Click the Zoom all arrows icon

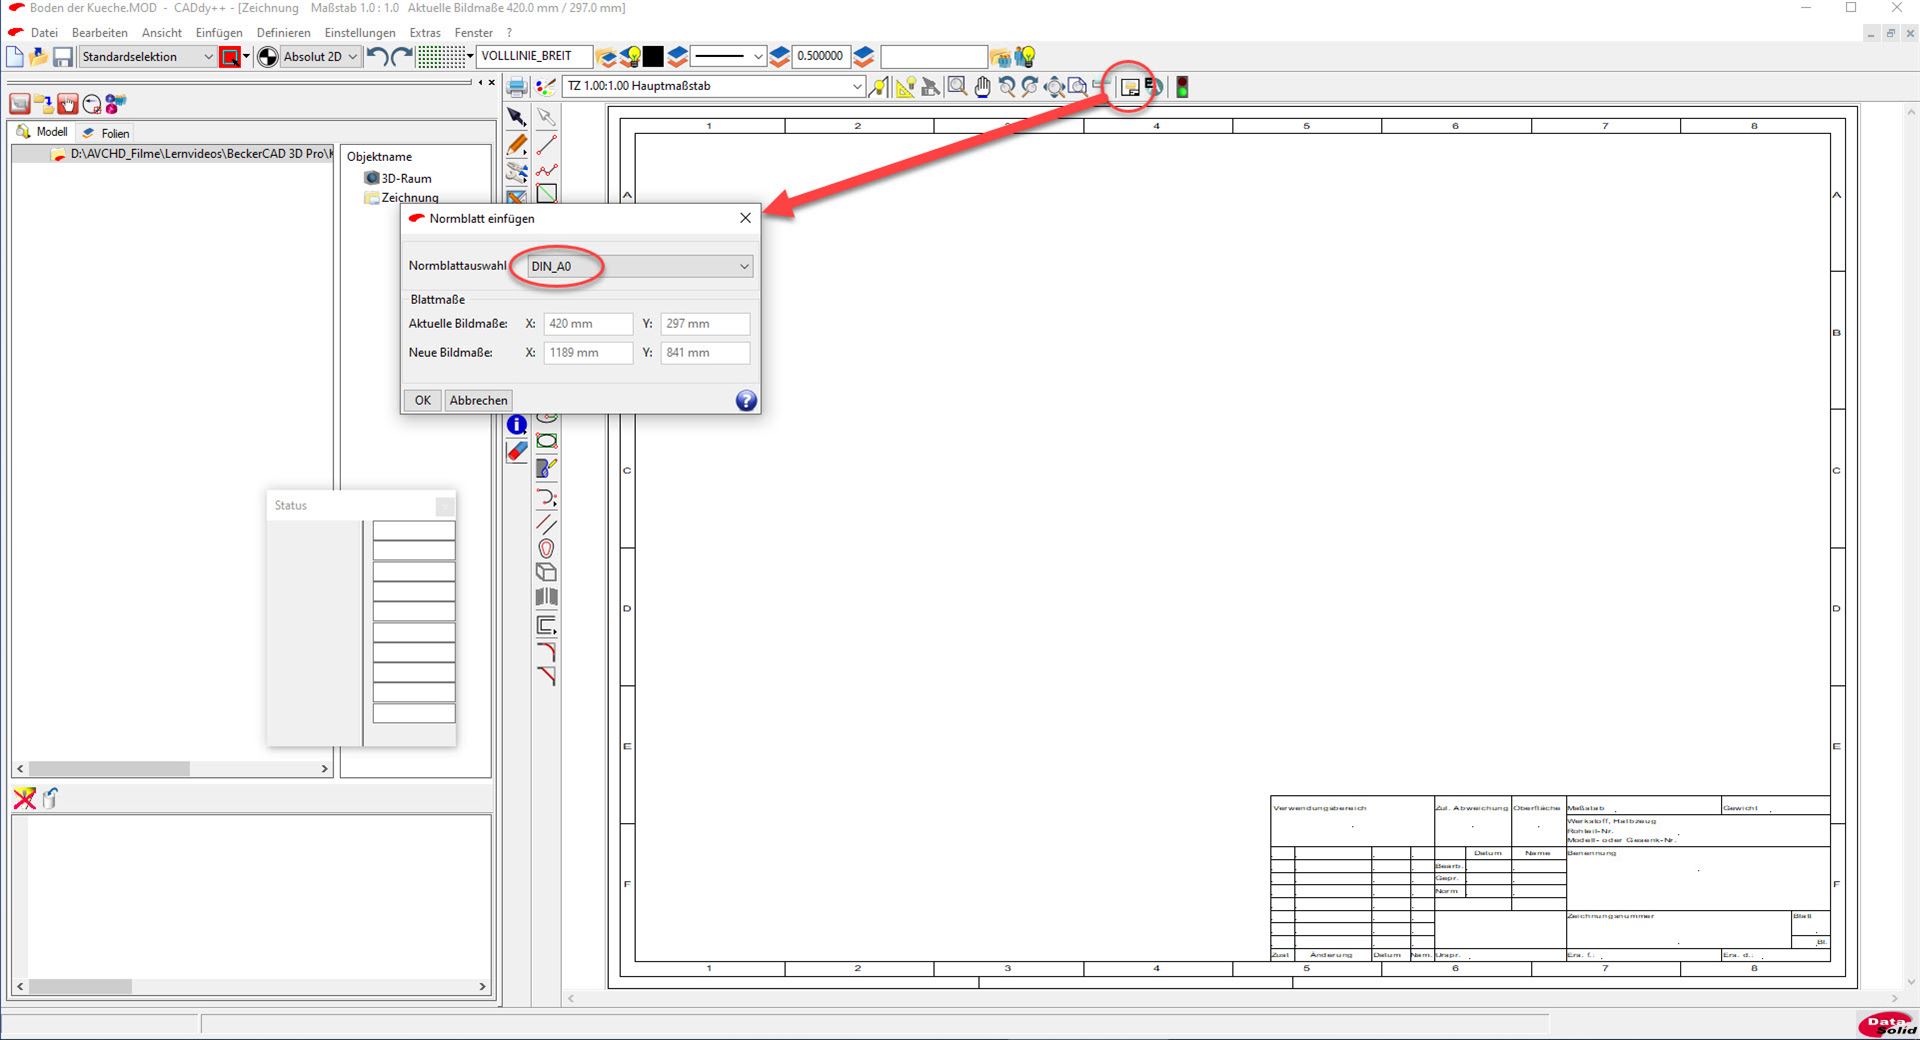[x=1054, y=87]
